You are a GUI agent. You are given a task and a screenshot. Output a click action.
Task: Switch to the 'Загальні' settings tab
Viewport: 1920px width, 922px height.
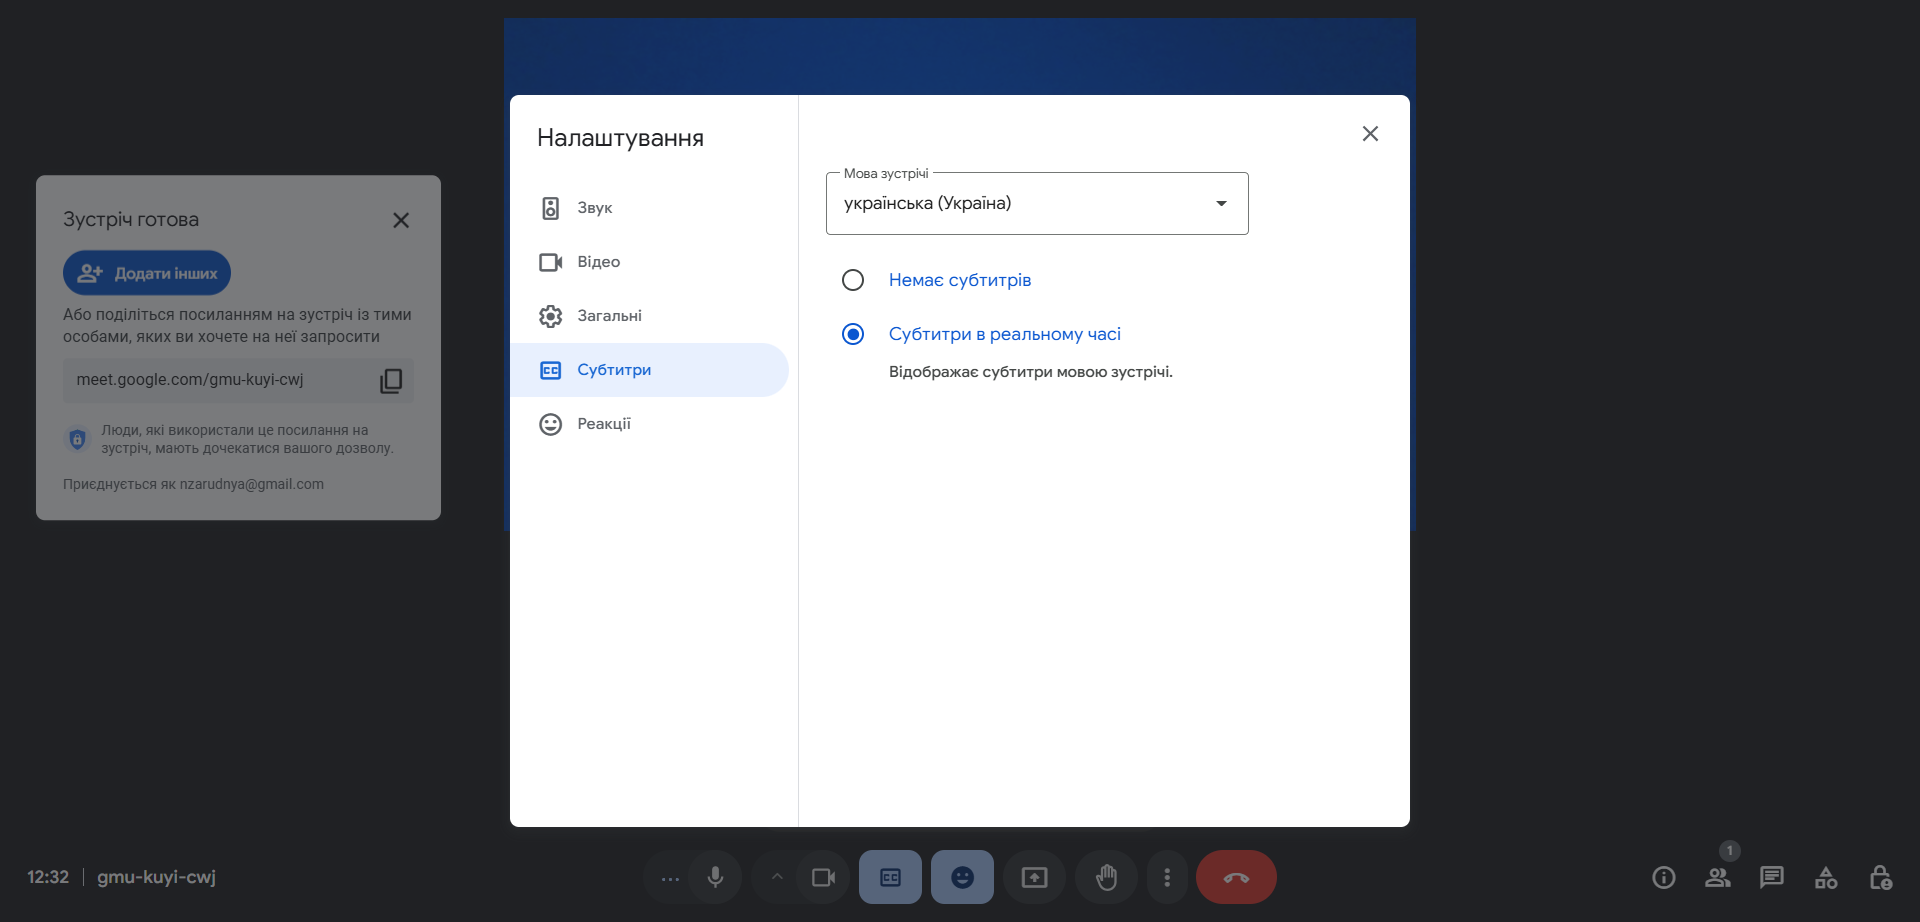click(609, 316)
